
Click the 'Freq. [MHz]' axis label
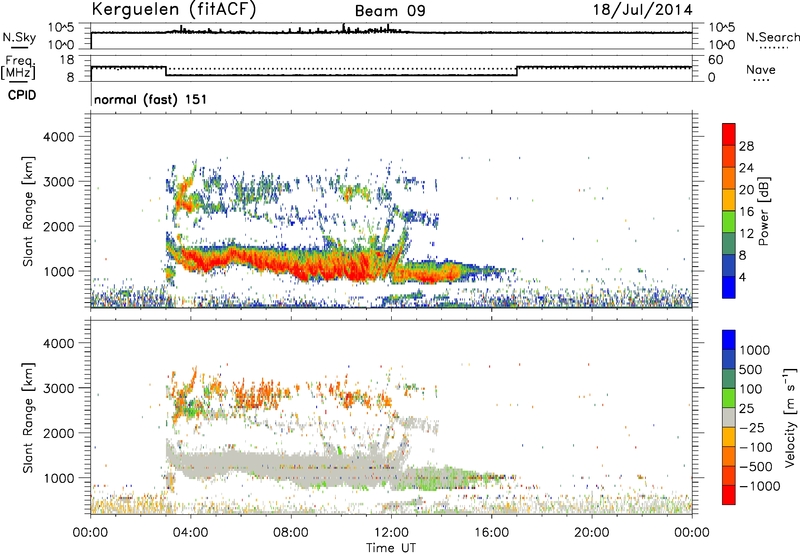pyautogui.click(x=18, y=67)
